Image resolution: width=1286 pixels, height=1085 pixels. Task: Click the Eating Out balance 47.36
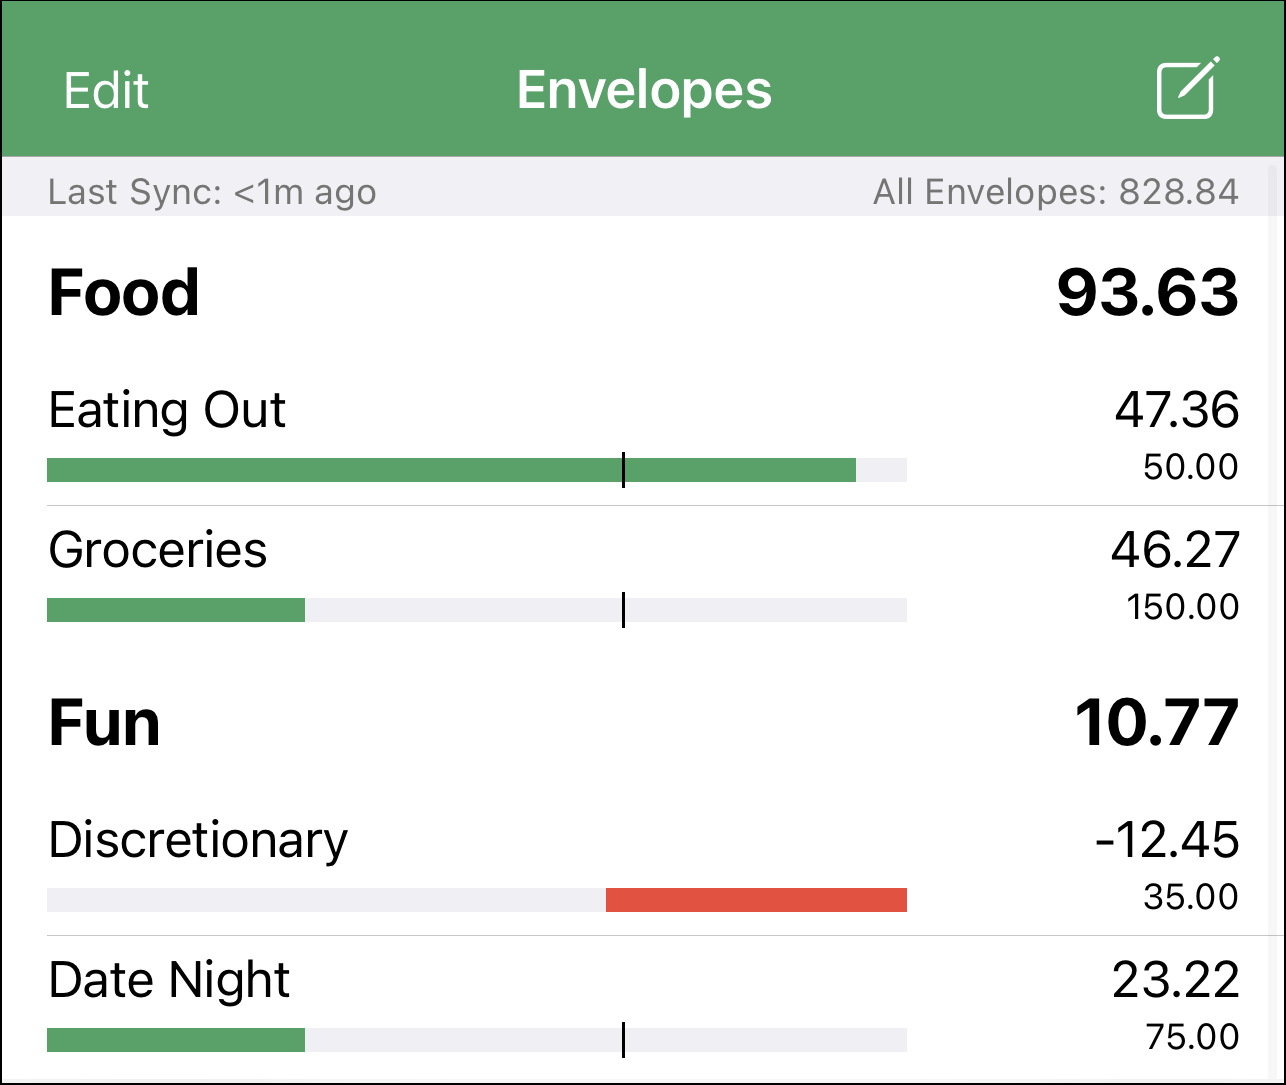(1177, 410)
